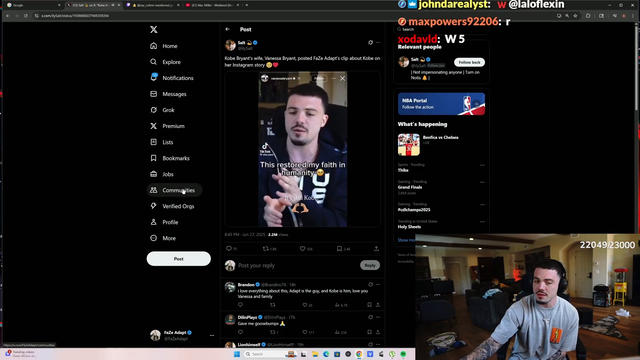Open Communities in the sidebar
This screenshot has height=360, width=640.
[x=174, y=190]
